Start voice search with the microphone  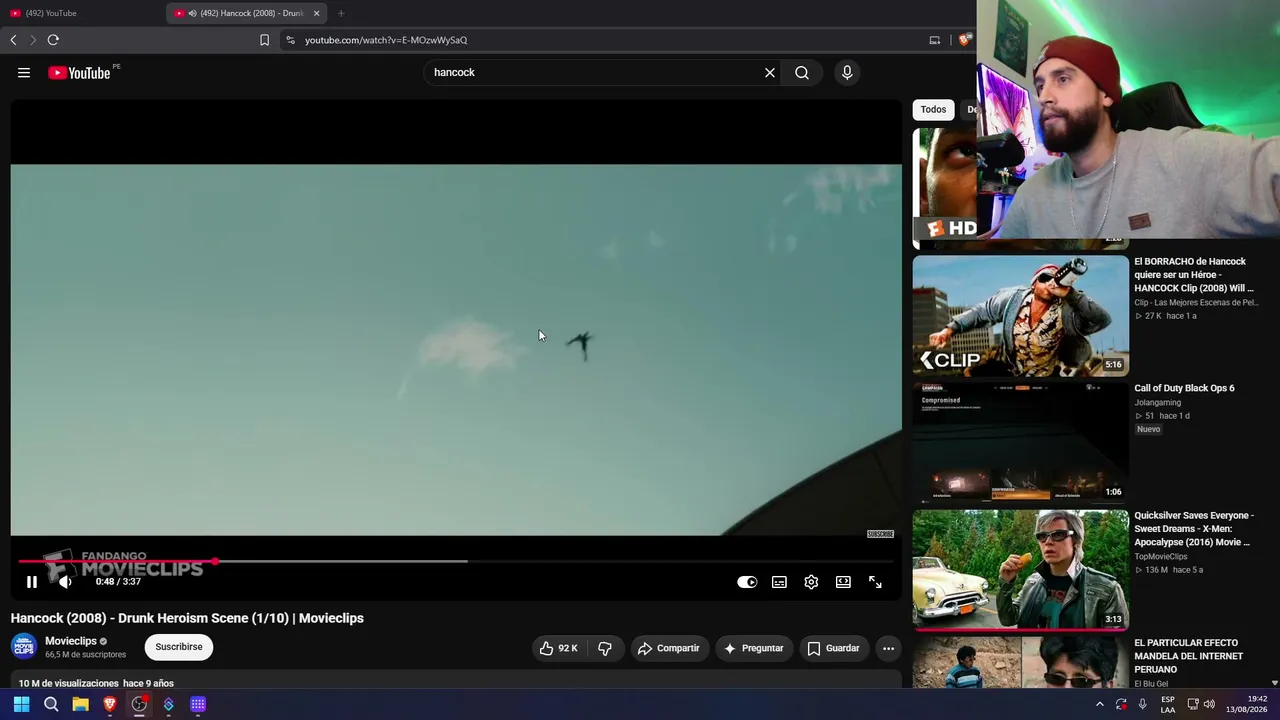coord(847,72)
